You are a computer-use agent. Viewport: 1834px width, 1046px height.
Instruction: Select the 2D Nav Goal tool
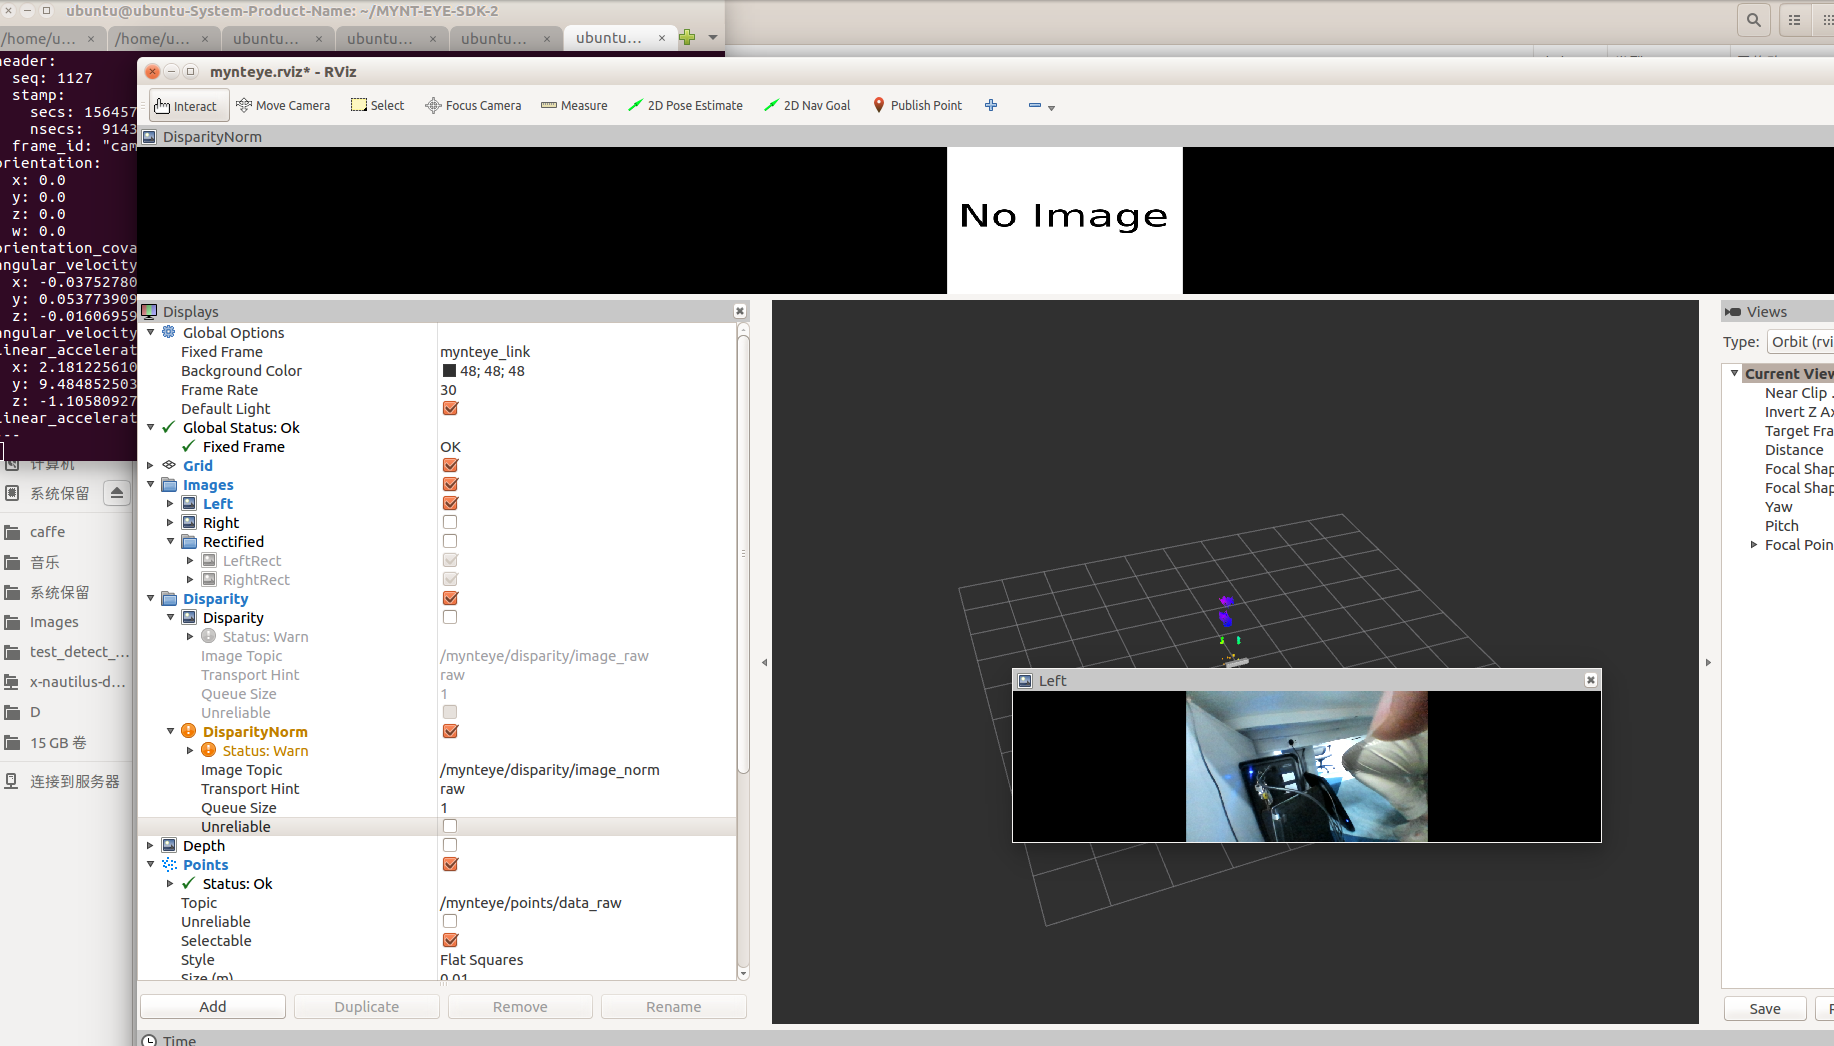tap(806, 105)
